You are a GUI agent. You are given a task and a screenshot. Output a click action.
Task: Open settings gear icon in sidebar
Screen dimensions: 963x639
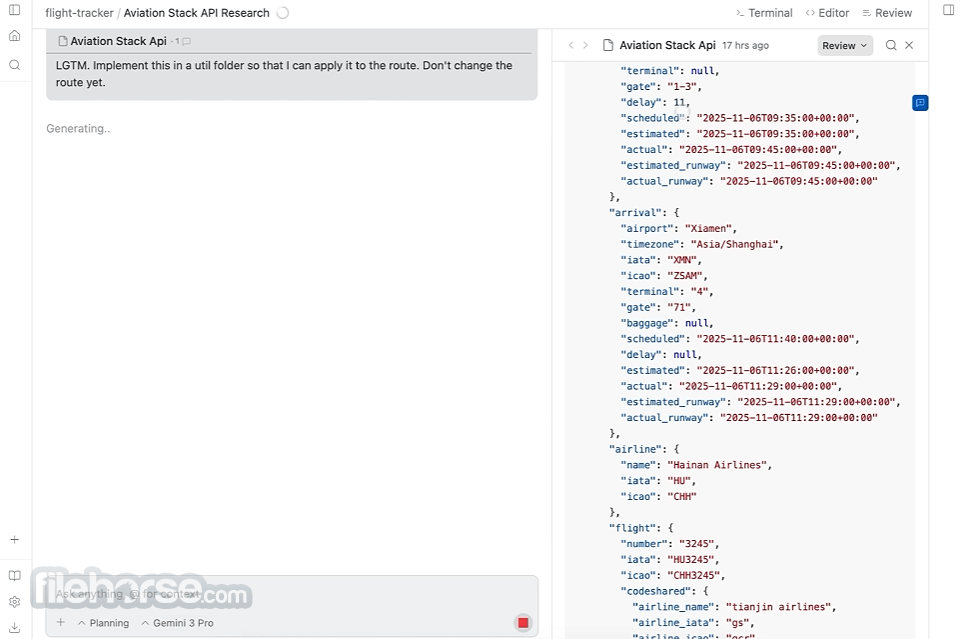[15, 602]
